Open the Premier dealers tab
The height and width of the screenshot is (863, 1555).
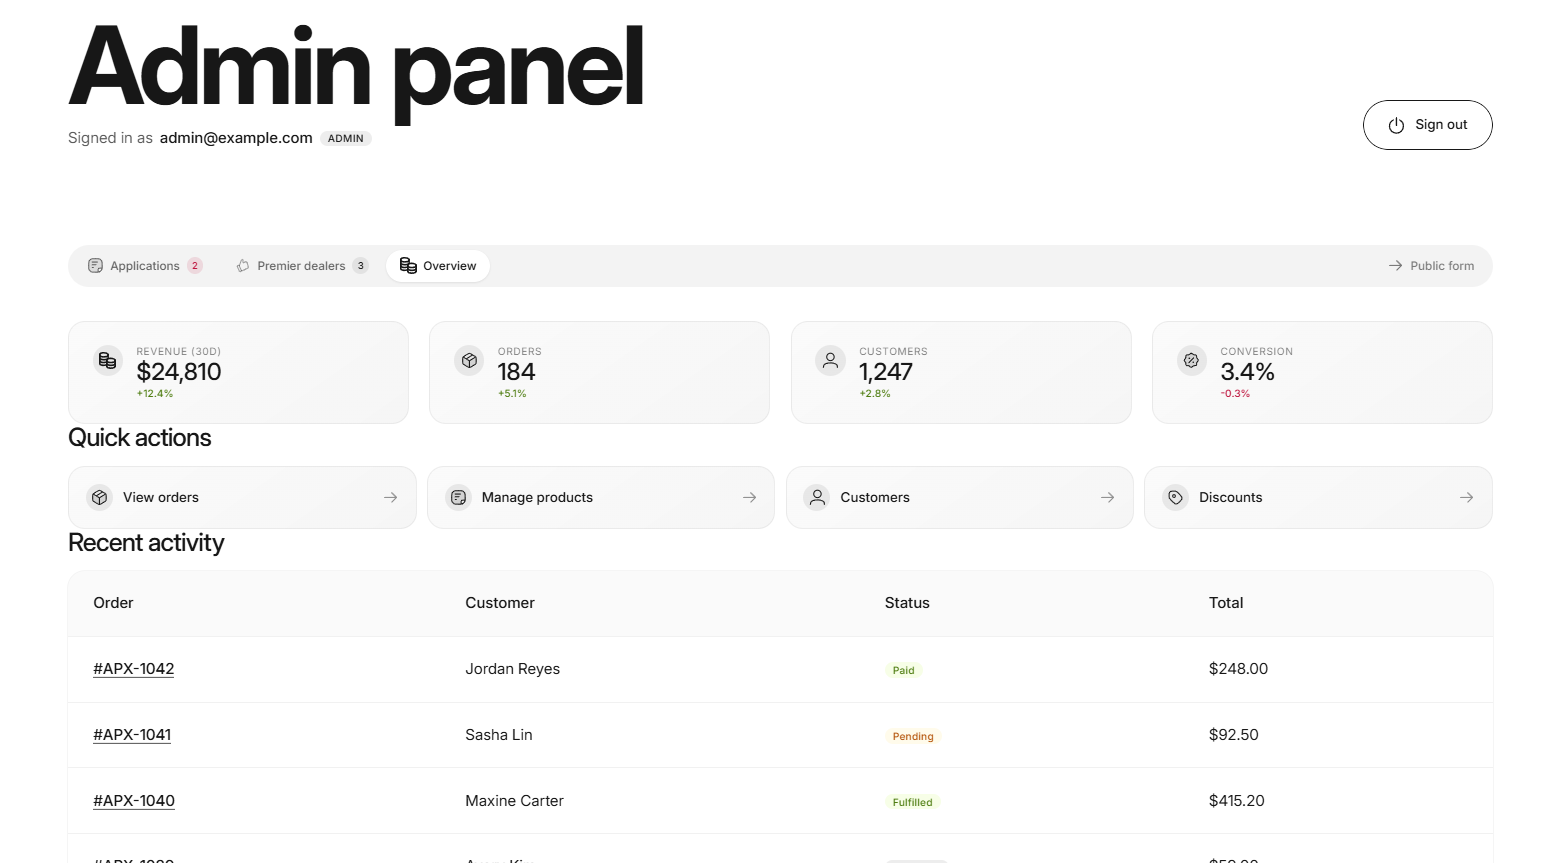(x=302, y=266)
